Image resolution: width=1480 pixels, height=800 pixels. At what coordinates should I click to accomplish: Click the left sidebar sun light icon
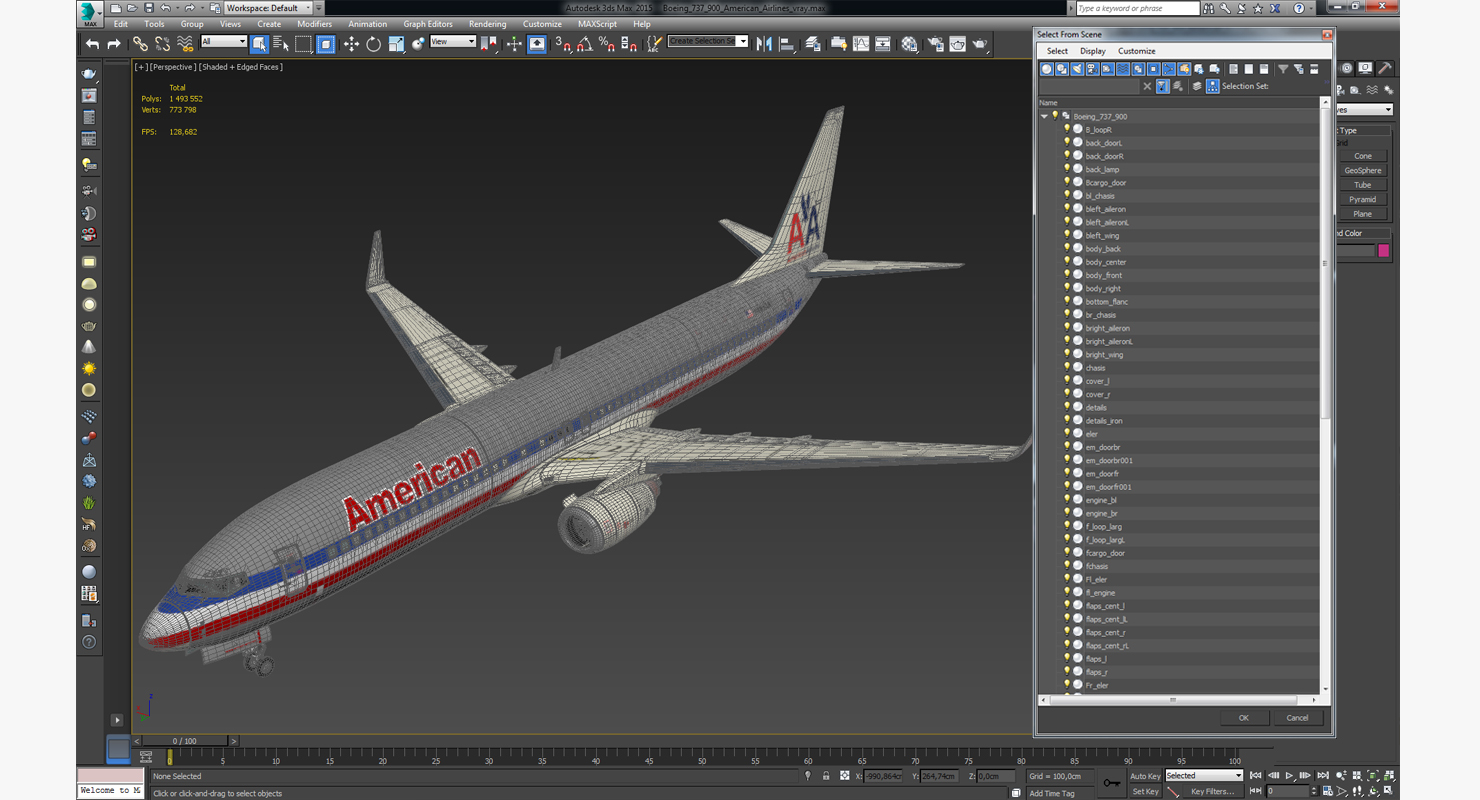pyautogui.click(x=89, y=369)
